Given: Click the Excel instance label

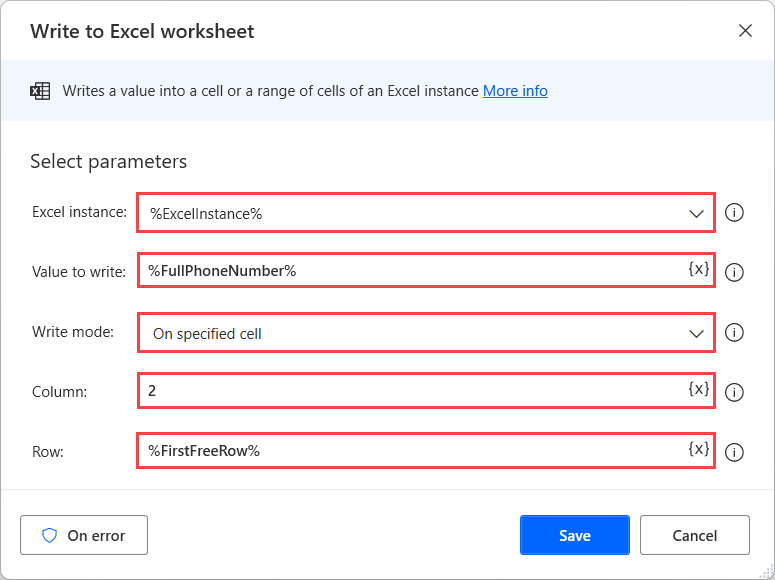Looking at the screenshot, I should [80, 212].
